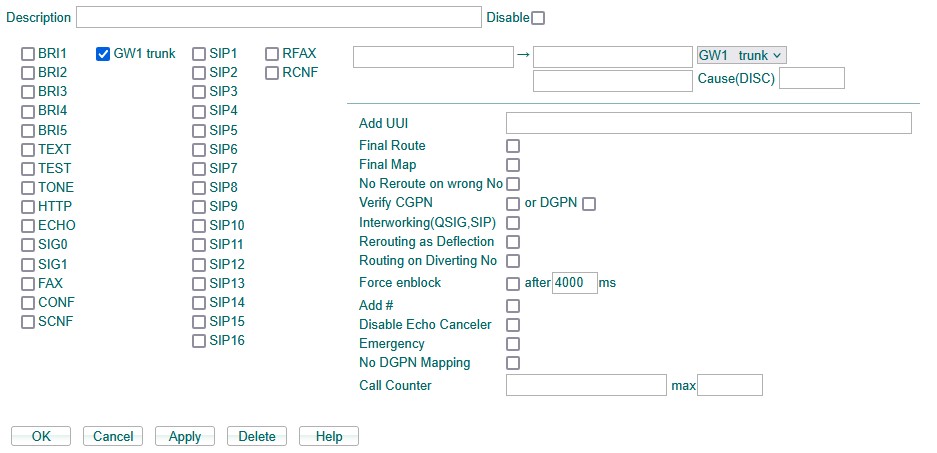Select the Cause(DISC) input box
Image resolution: width=937 pixels, height=453 pixels.
812,78
